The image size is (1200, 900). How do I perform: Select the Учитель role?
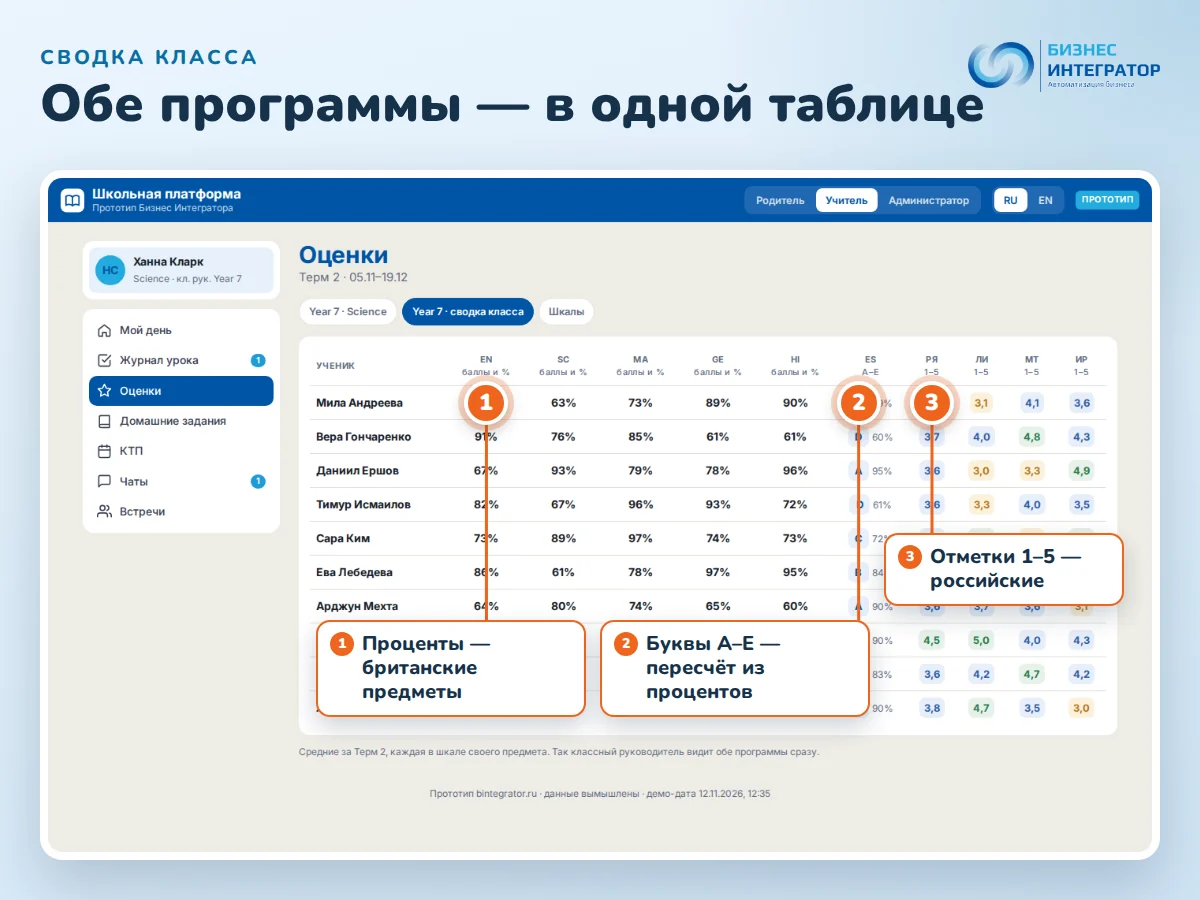pyautogui.click(x=847, y=200)
